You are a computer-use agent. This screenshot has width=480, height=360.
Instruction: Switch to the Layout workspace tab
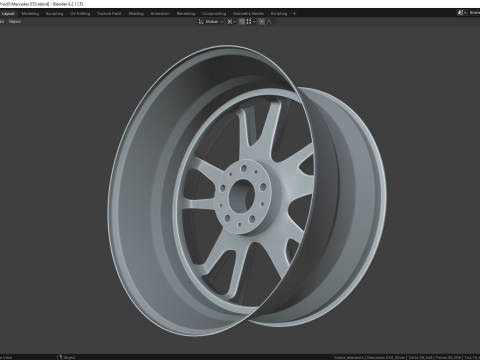coord(8,14)
